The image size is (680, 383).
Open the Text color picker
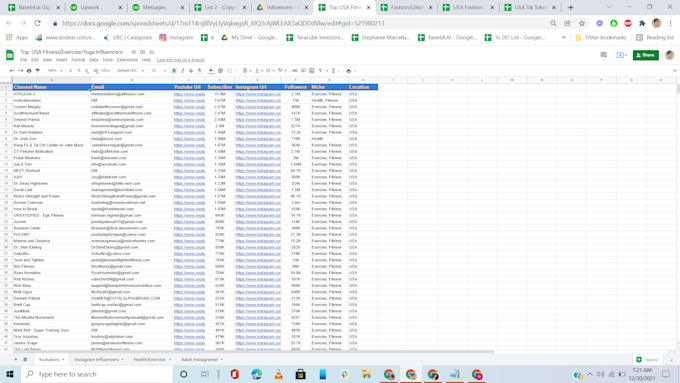tap(199, 70)
